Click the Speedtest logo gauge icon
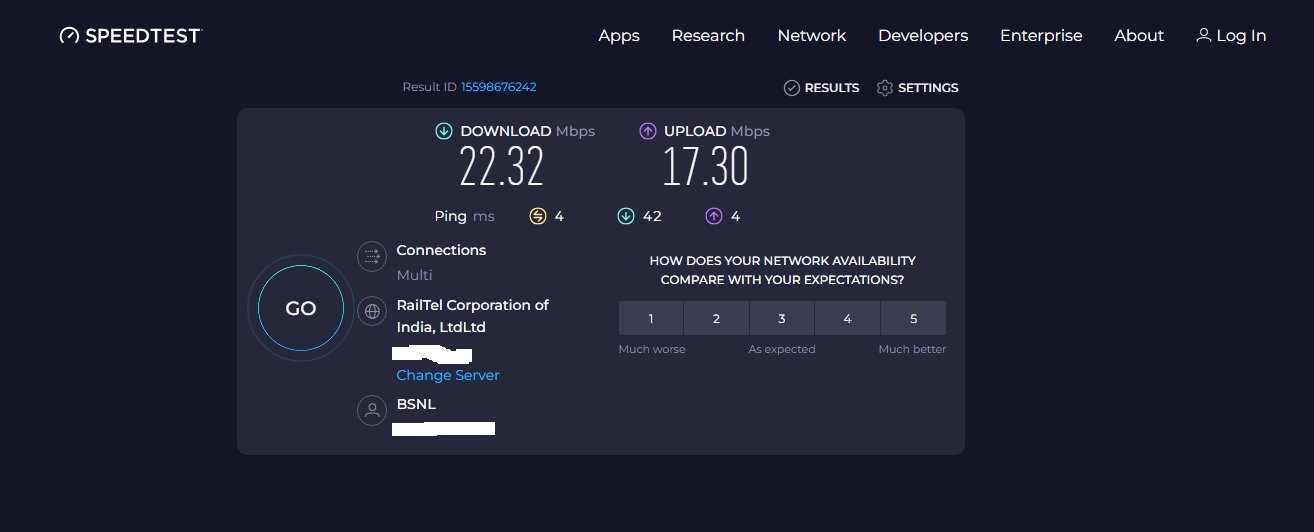 point(69,36)
